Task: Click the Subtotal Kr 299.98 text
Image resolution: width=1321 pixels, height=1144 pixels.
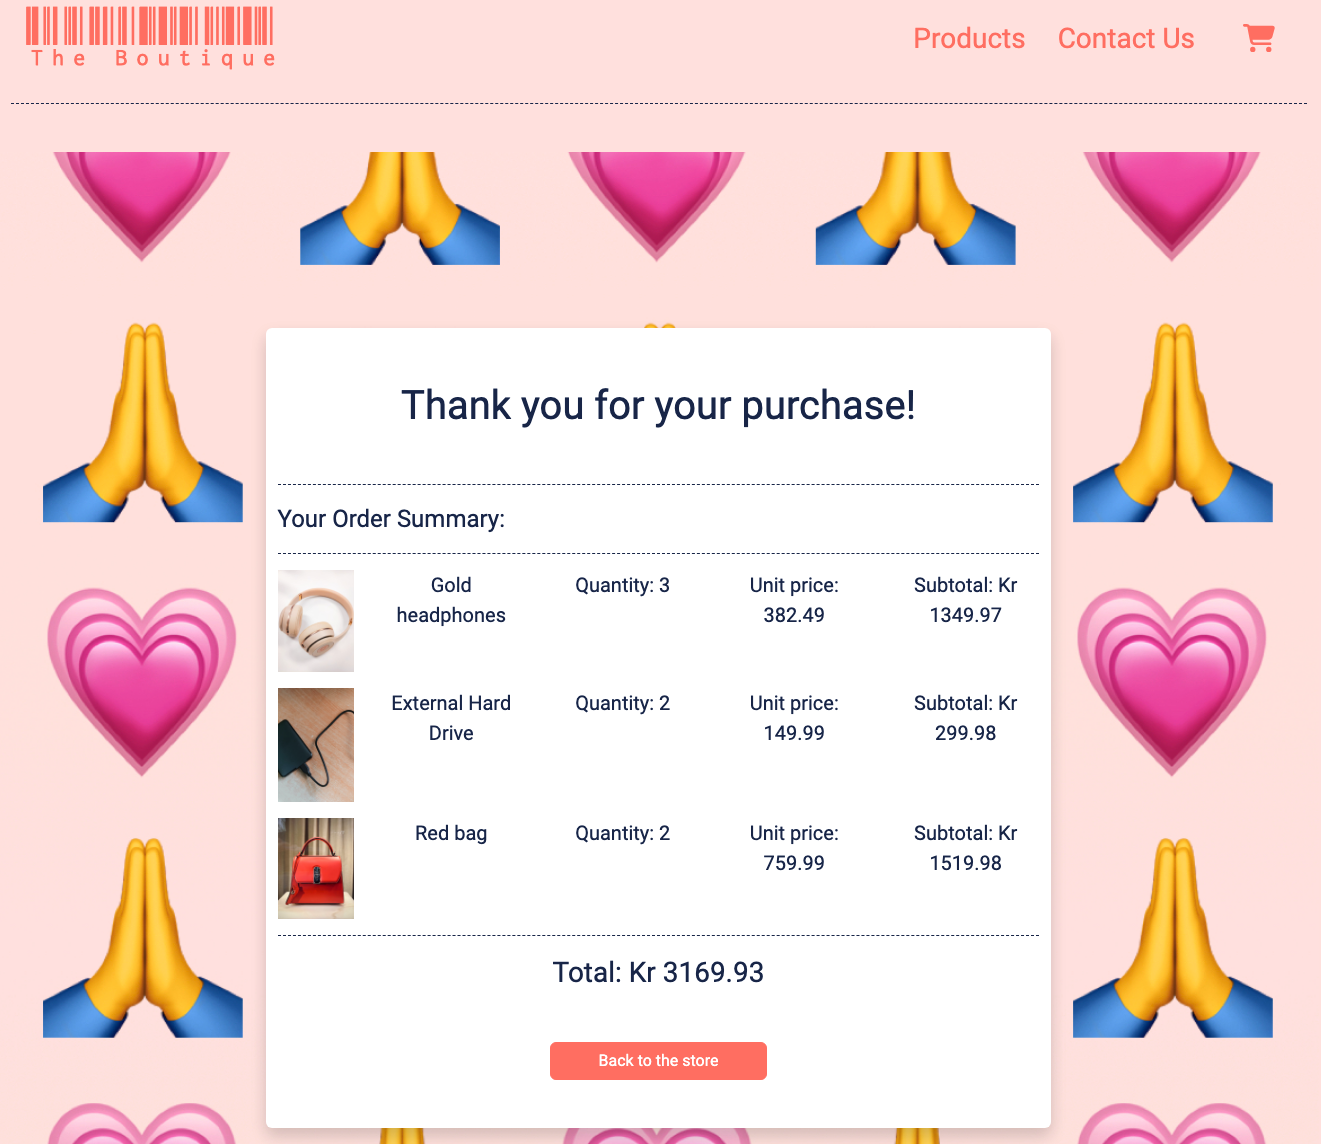Action: [965, 718]
